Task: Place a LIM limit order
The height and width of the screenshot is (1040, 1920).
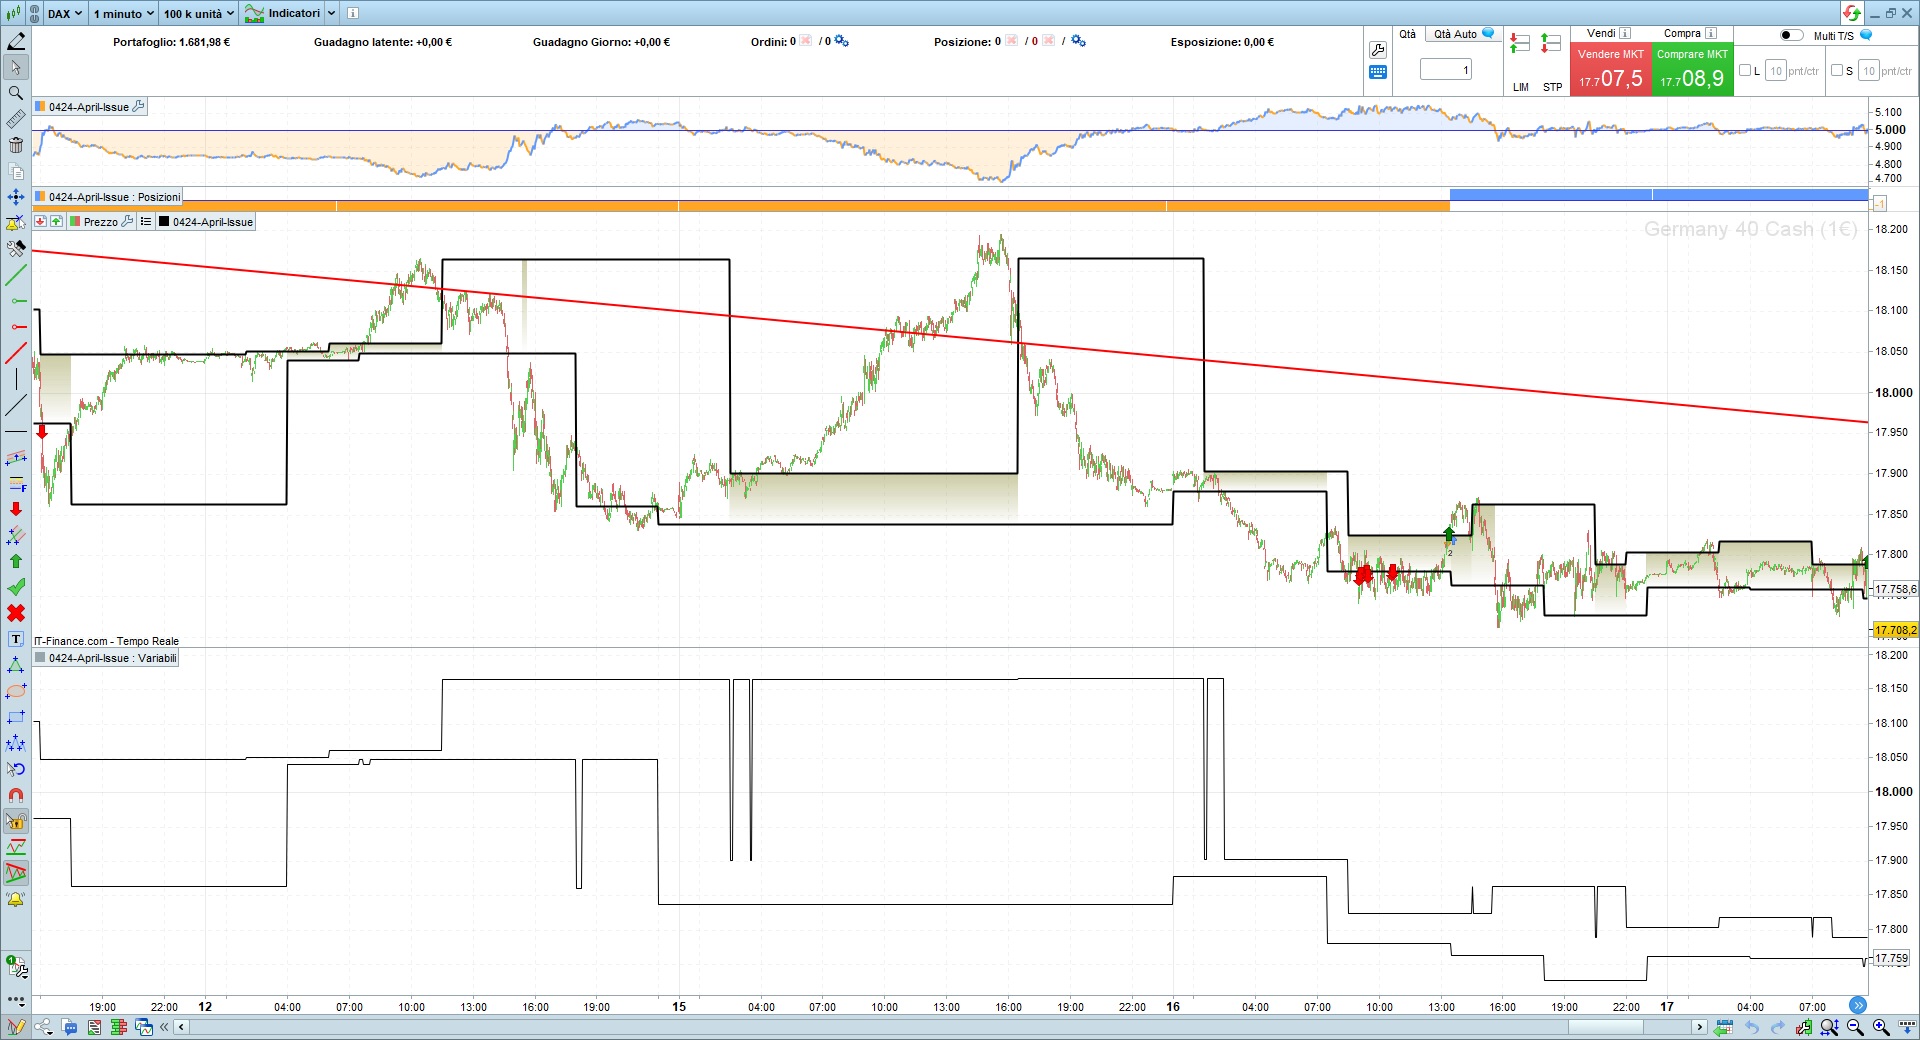Action: pyautogui.click(x=1520, y=62)
